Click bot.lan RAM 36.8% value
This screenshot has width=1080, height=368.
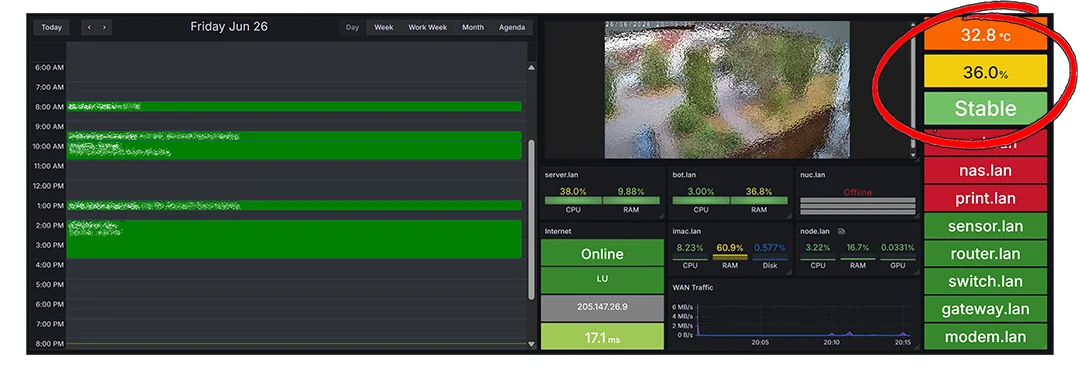coord(759,192)
